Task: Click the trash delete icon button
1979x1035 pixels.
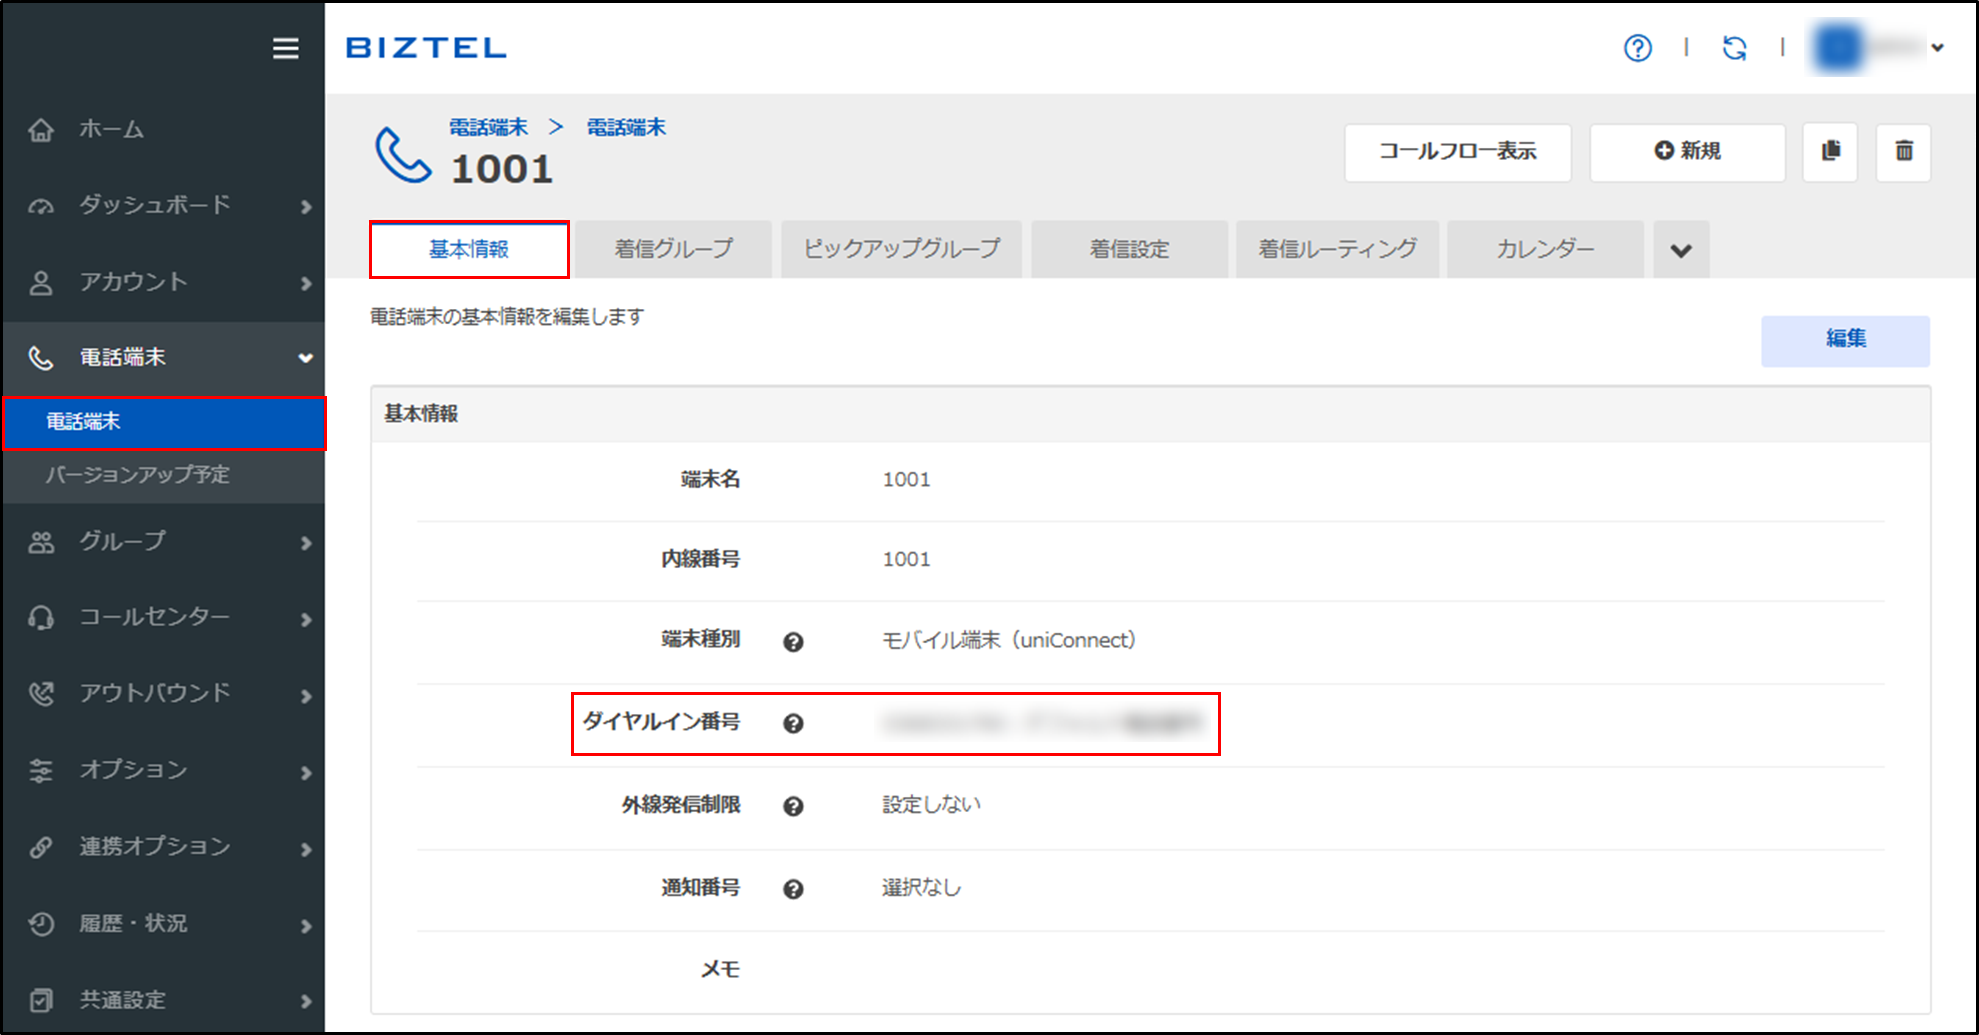Action: [x=1903, y=152]
